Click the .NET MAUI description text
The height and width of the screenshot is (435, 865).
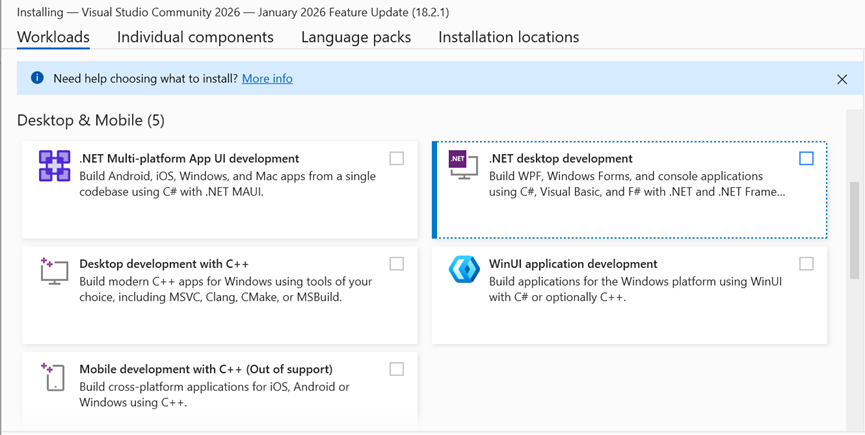point(227,185)
